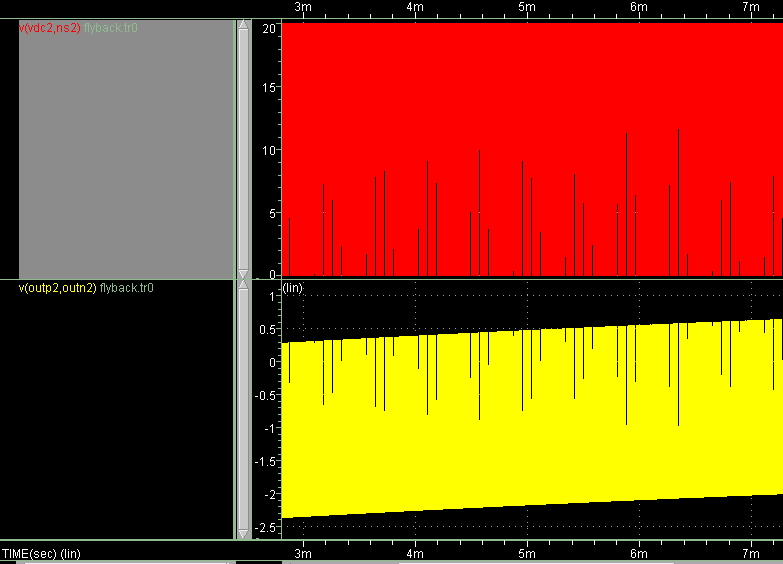Select the v(vdc2,ns2) signal label
The height and width of the screenshot is (564, 783).
[49, 28]
